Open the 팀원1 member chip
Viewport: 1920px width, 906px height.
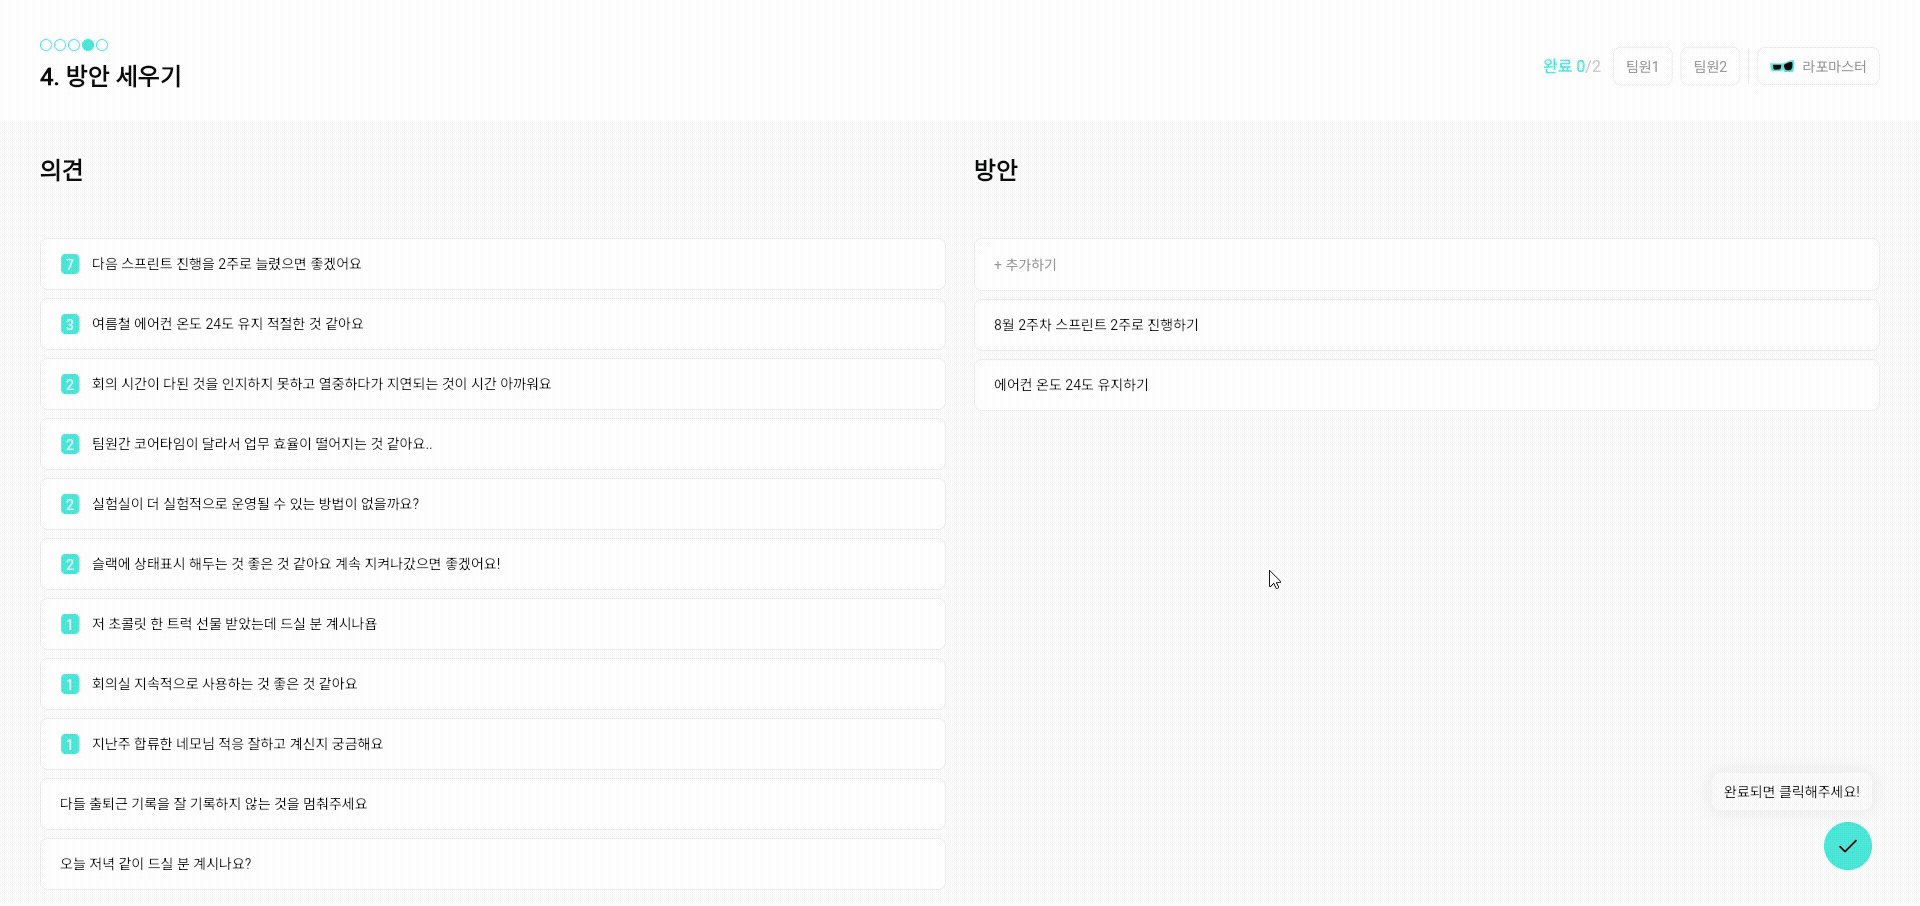point(1642,67)
